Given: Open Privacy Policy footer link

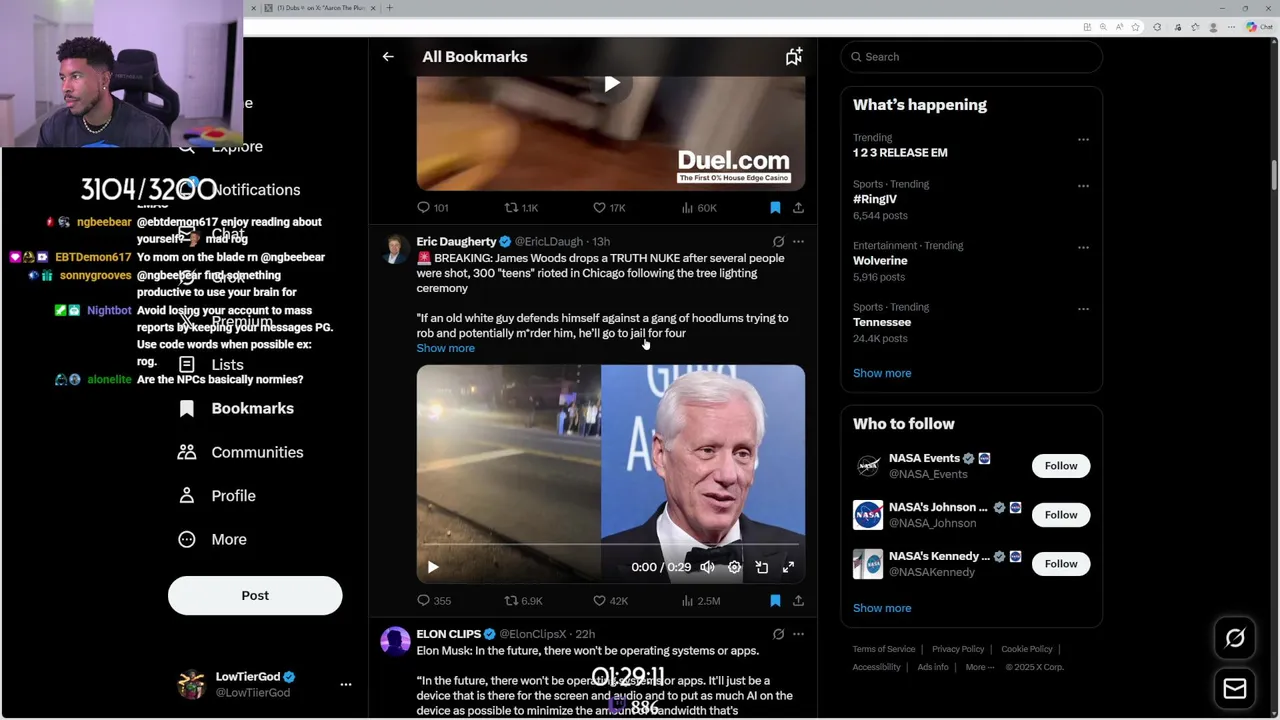Looking at the screenshot, I should [958, 649].
